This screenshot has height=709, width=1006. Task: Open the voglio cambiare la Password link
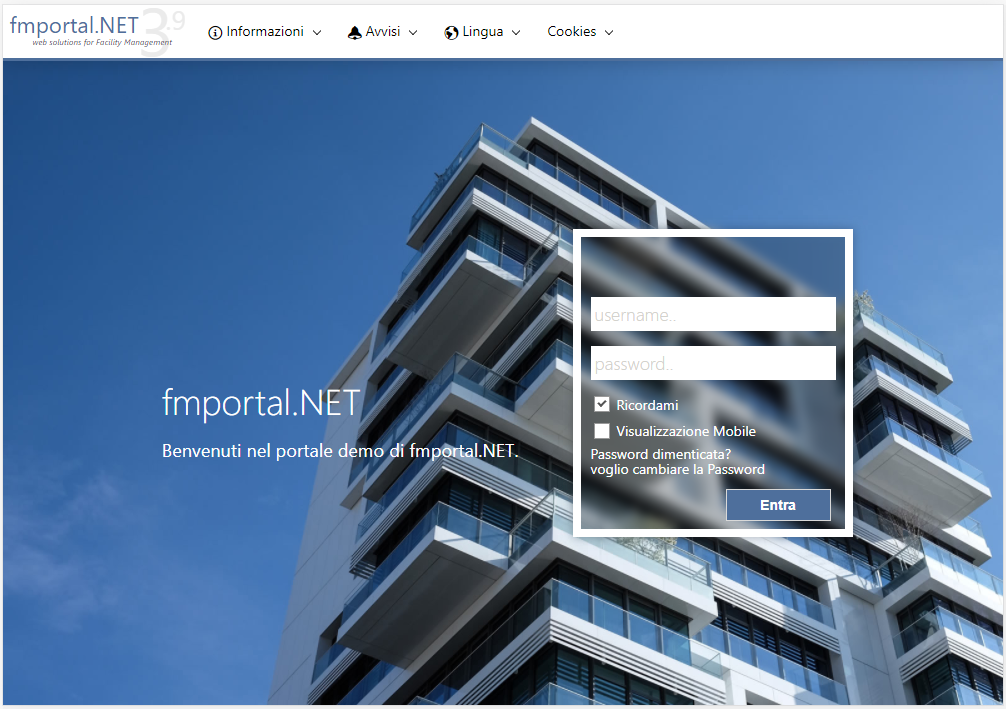[678, 470]
